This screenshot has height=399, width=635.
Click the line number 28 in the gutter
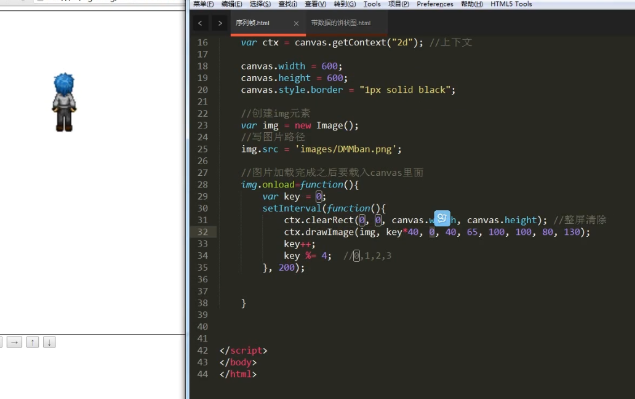click(x=202, y=185)
